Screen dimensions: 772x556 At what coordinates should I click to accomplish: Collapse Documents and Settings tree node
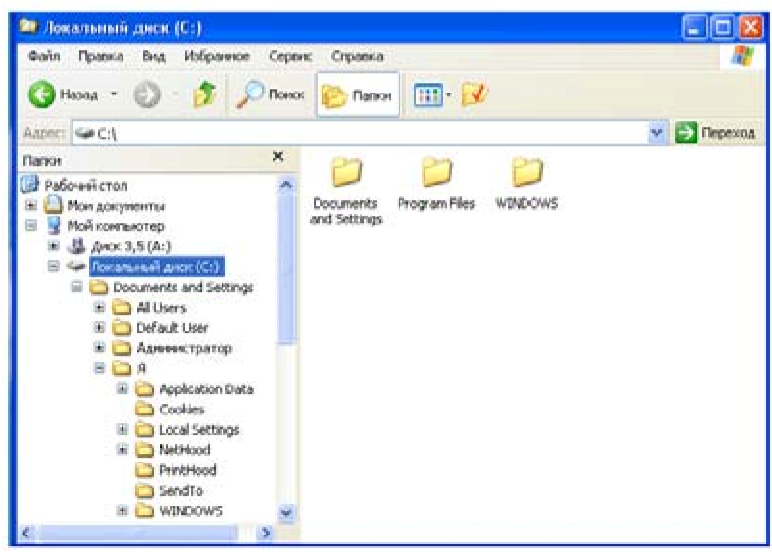pyautogui.click(x=77, y=287)
